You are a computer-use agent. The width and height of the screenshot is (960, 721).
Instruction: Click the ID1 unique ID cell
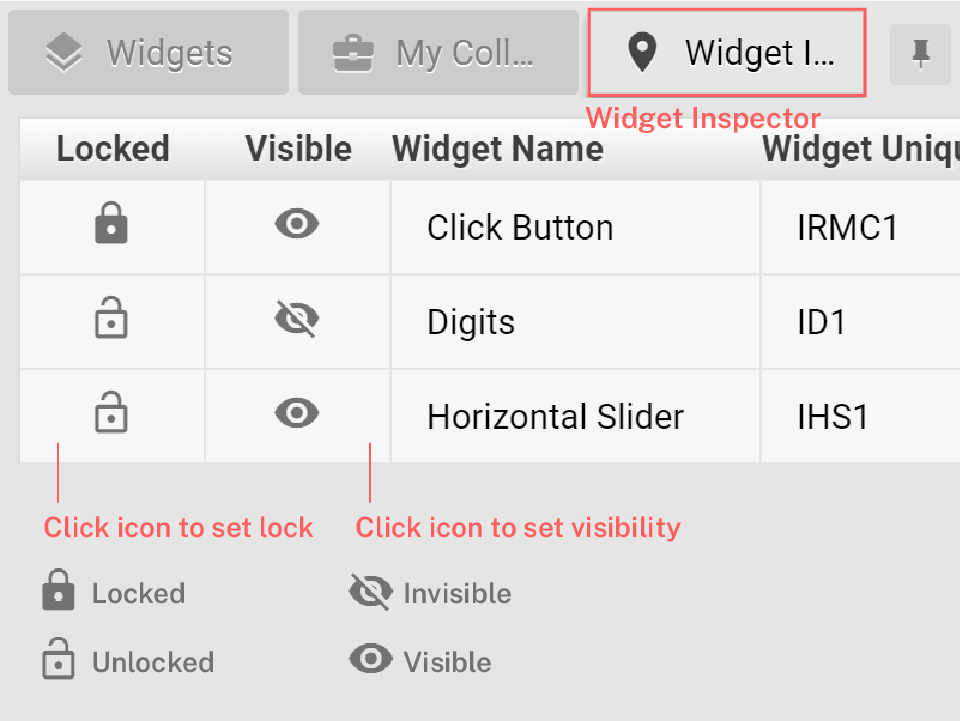pyautogui.click(x=822, y=322)
